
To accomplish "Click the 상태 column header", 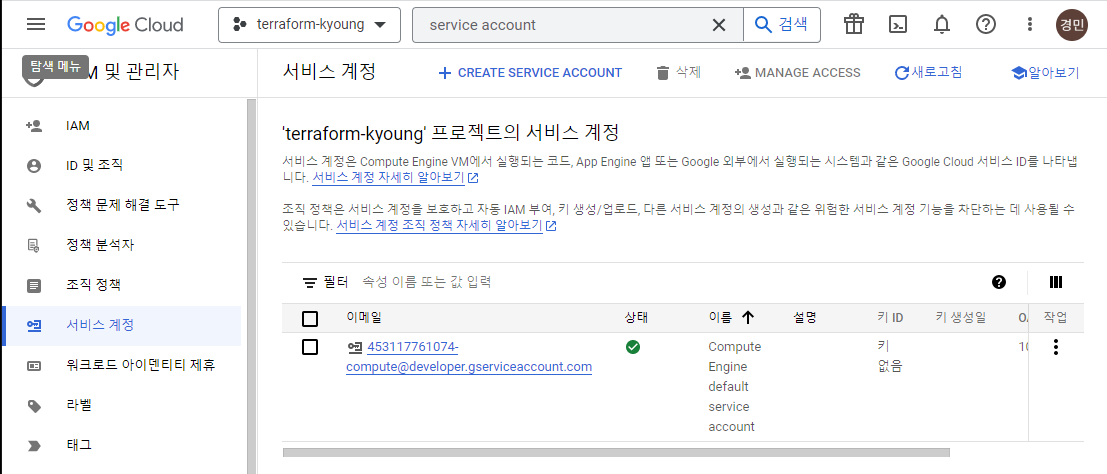I will tap(636, 318).
